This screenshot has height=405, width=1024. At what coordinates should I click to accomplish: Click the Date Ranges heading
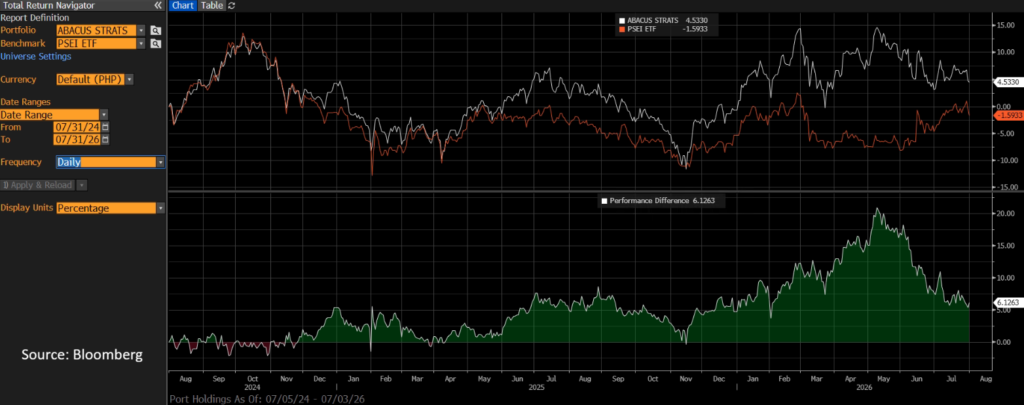(25, 102)
